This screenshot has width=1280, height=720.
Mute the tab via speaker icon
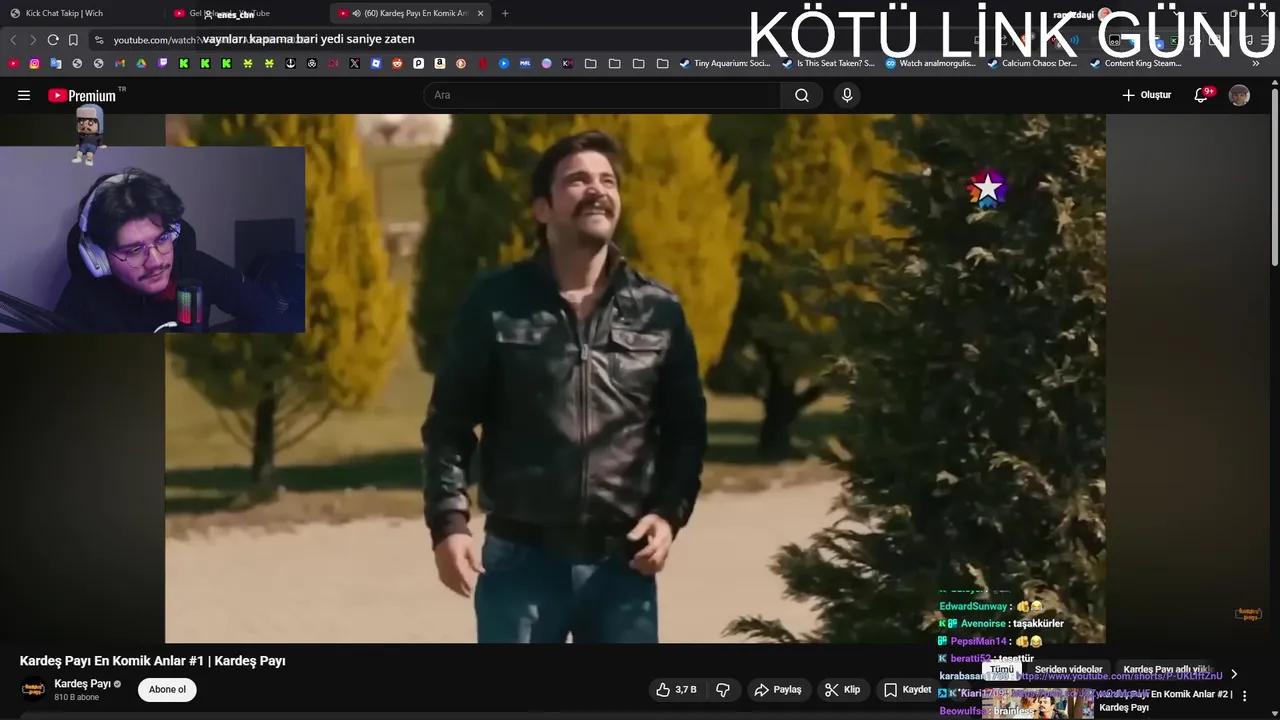[x=357, y=13]
